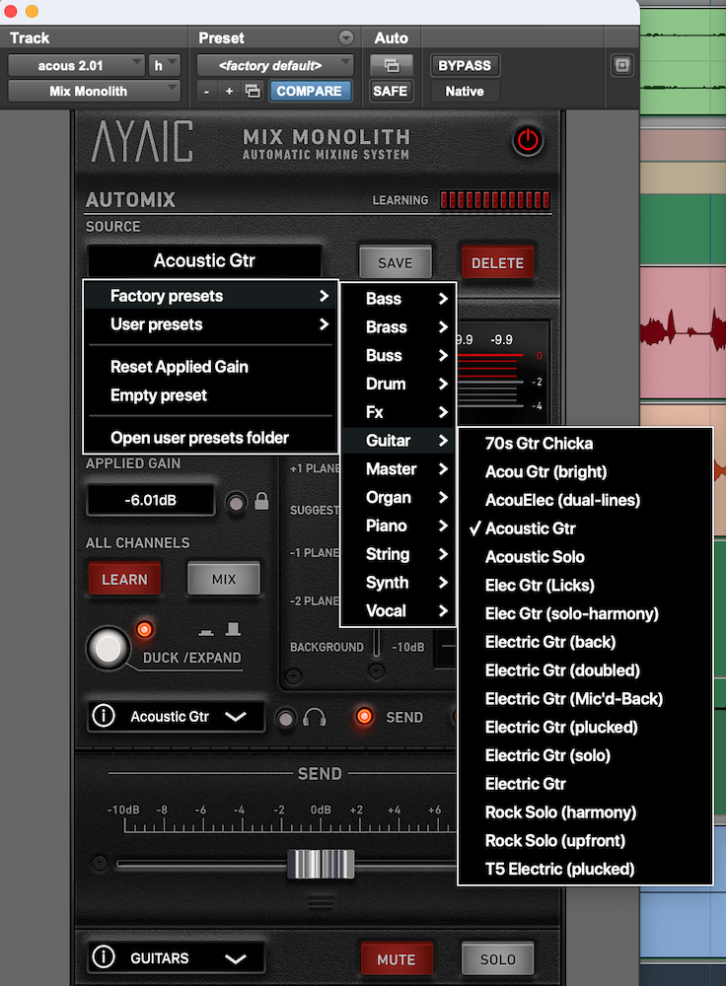Image resolution: width=726 pixels, height=986 pixels.
Task: Click the MIX button under All Channels
Action: click(x=224, y=579)
